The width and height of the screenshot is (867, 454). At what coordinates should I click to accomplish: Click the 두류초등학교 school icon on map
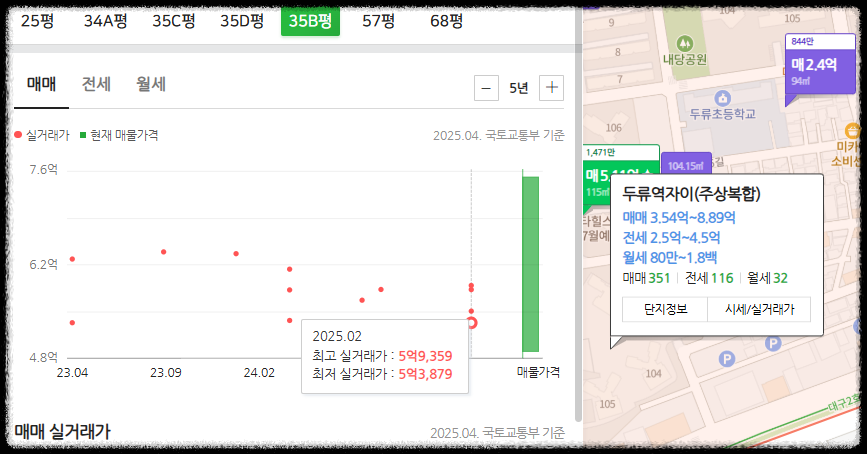click(x=722, y=98)
